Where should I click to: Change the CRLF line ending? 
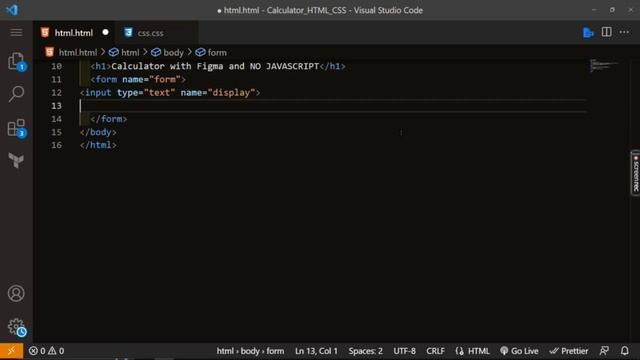tap(436, 351)
